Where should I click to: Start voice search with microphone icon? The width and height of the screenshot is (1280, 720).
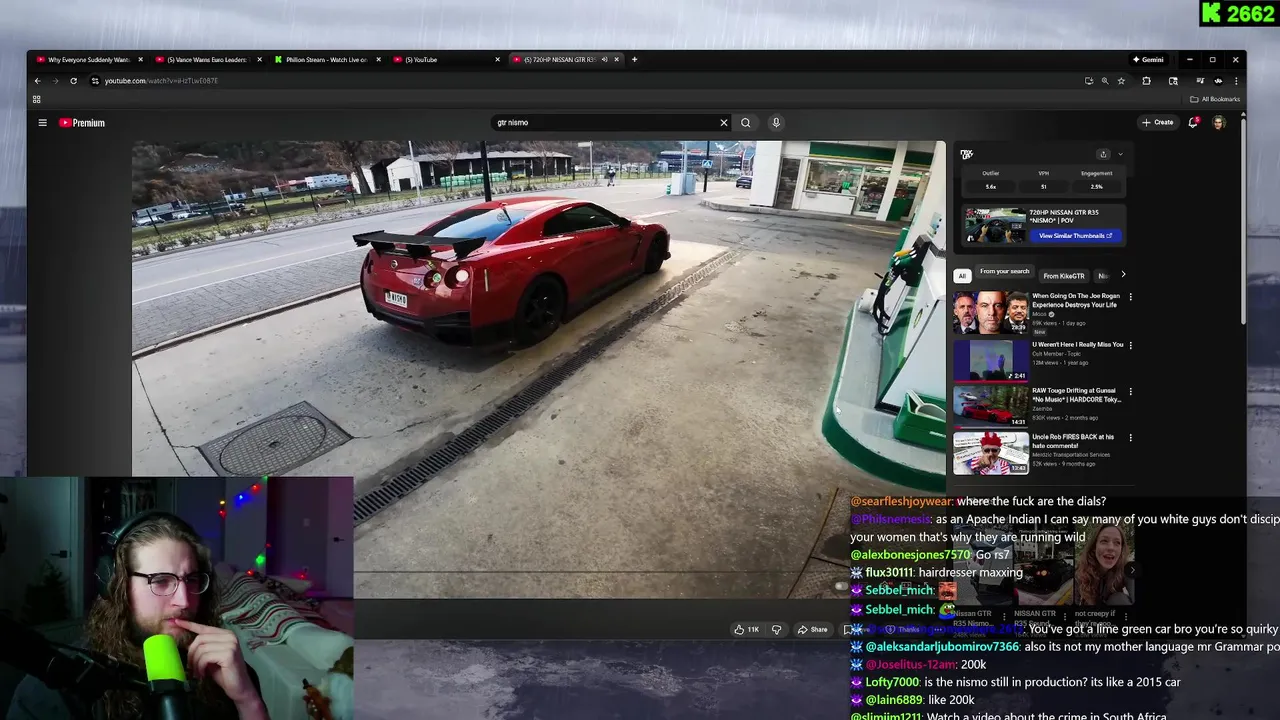click(776, 123)
